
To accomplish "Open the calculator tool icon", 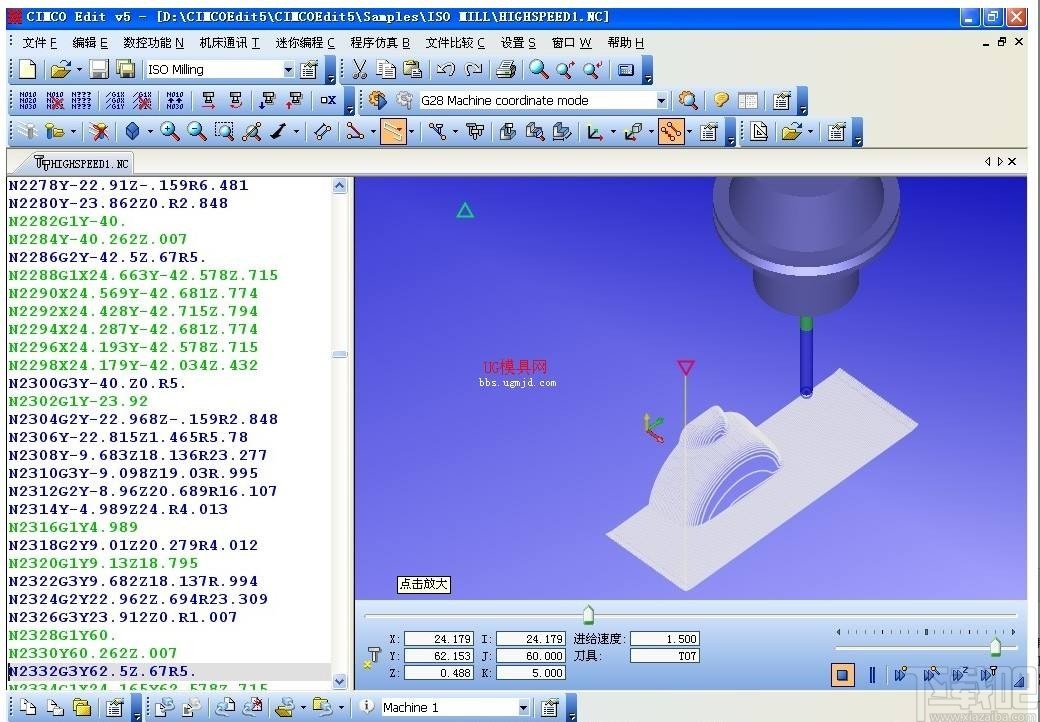I will pos(625,70).
